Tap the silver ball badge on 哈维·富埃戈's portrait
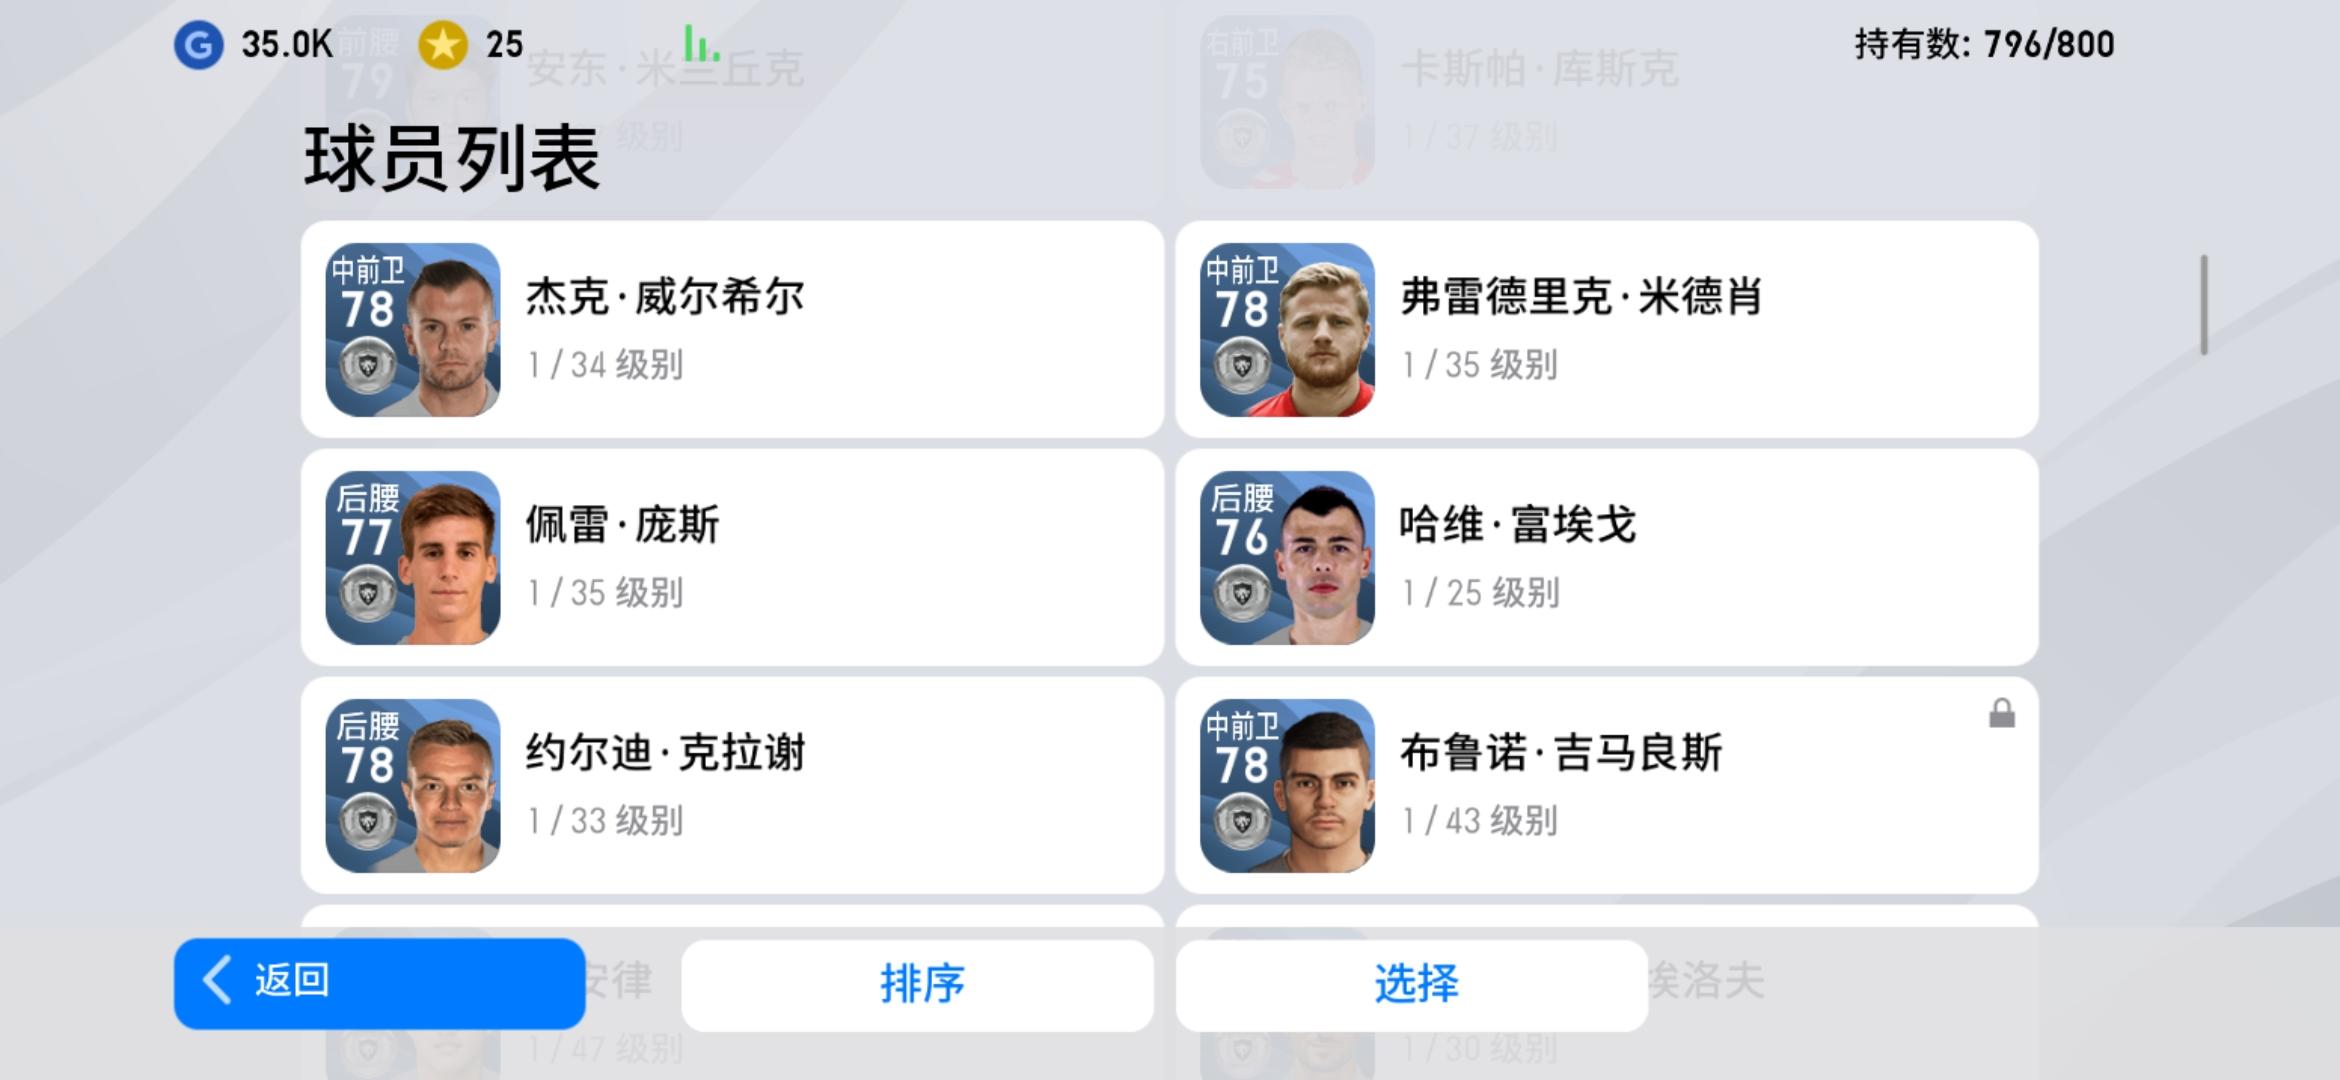2340x1080 pixels. click(x=1241, y=595)
